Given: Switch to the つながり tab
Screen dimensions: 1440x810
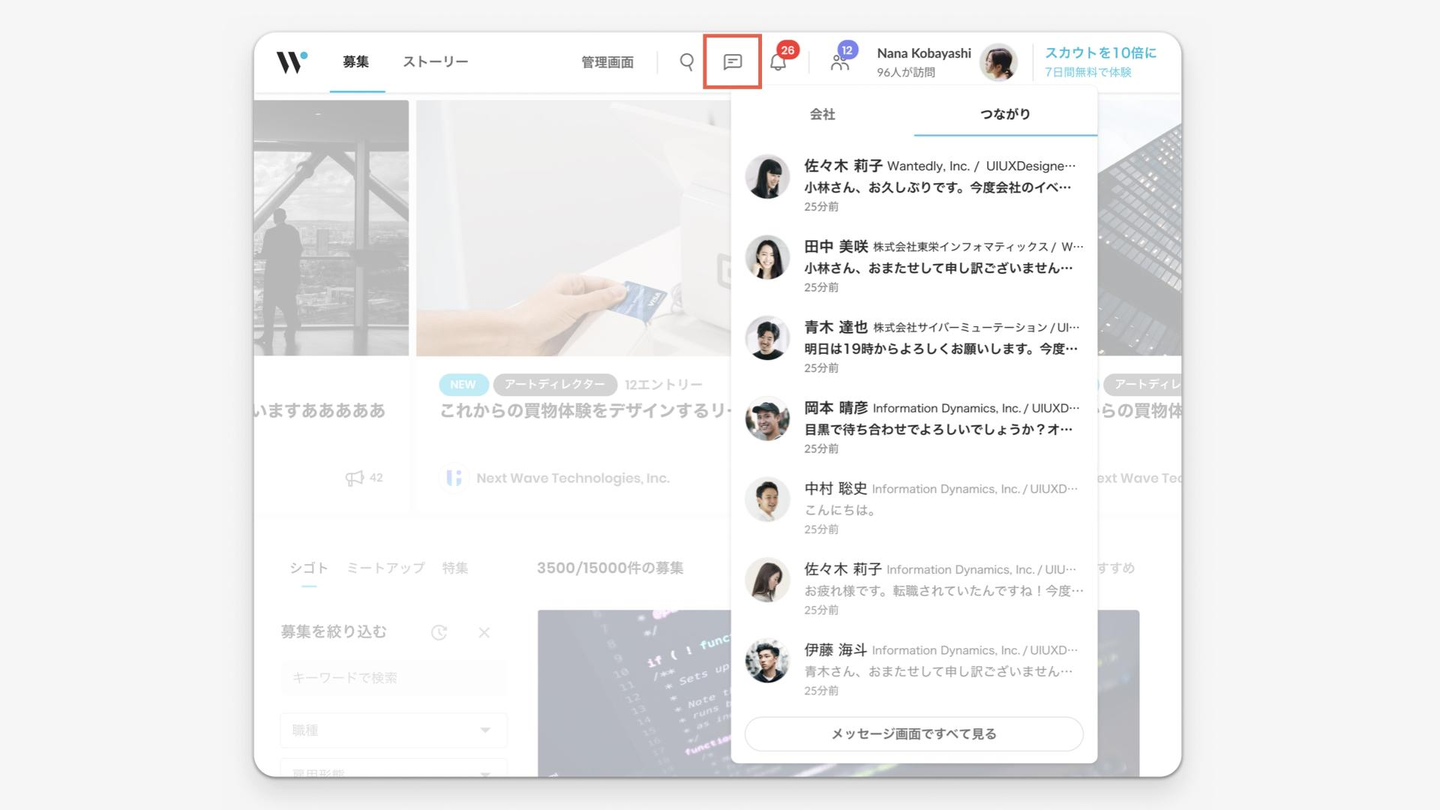Looking at the screenshot, I should coord(1005,114).
